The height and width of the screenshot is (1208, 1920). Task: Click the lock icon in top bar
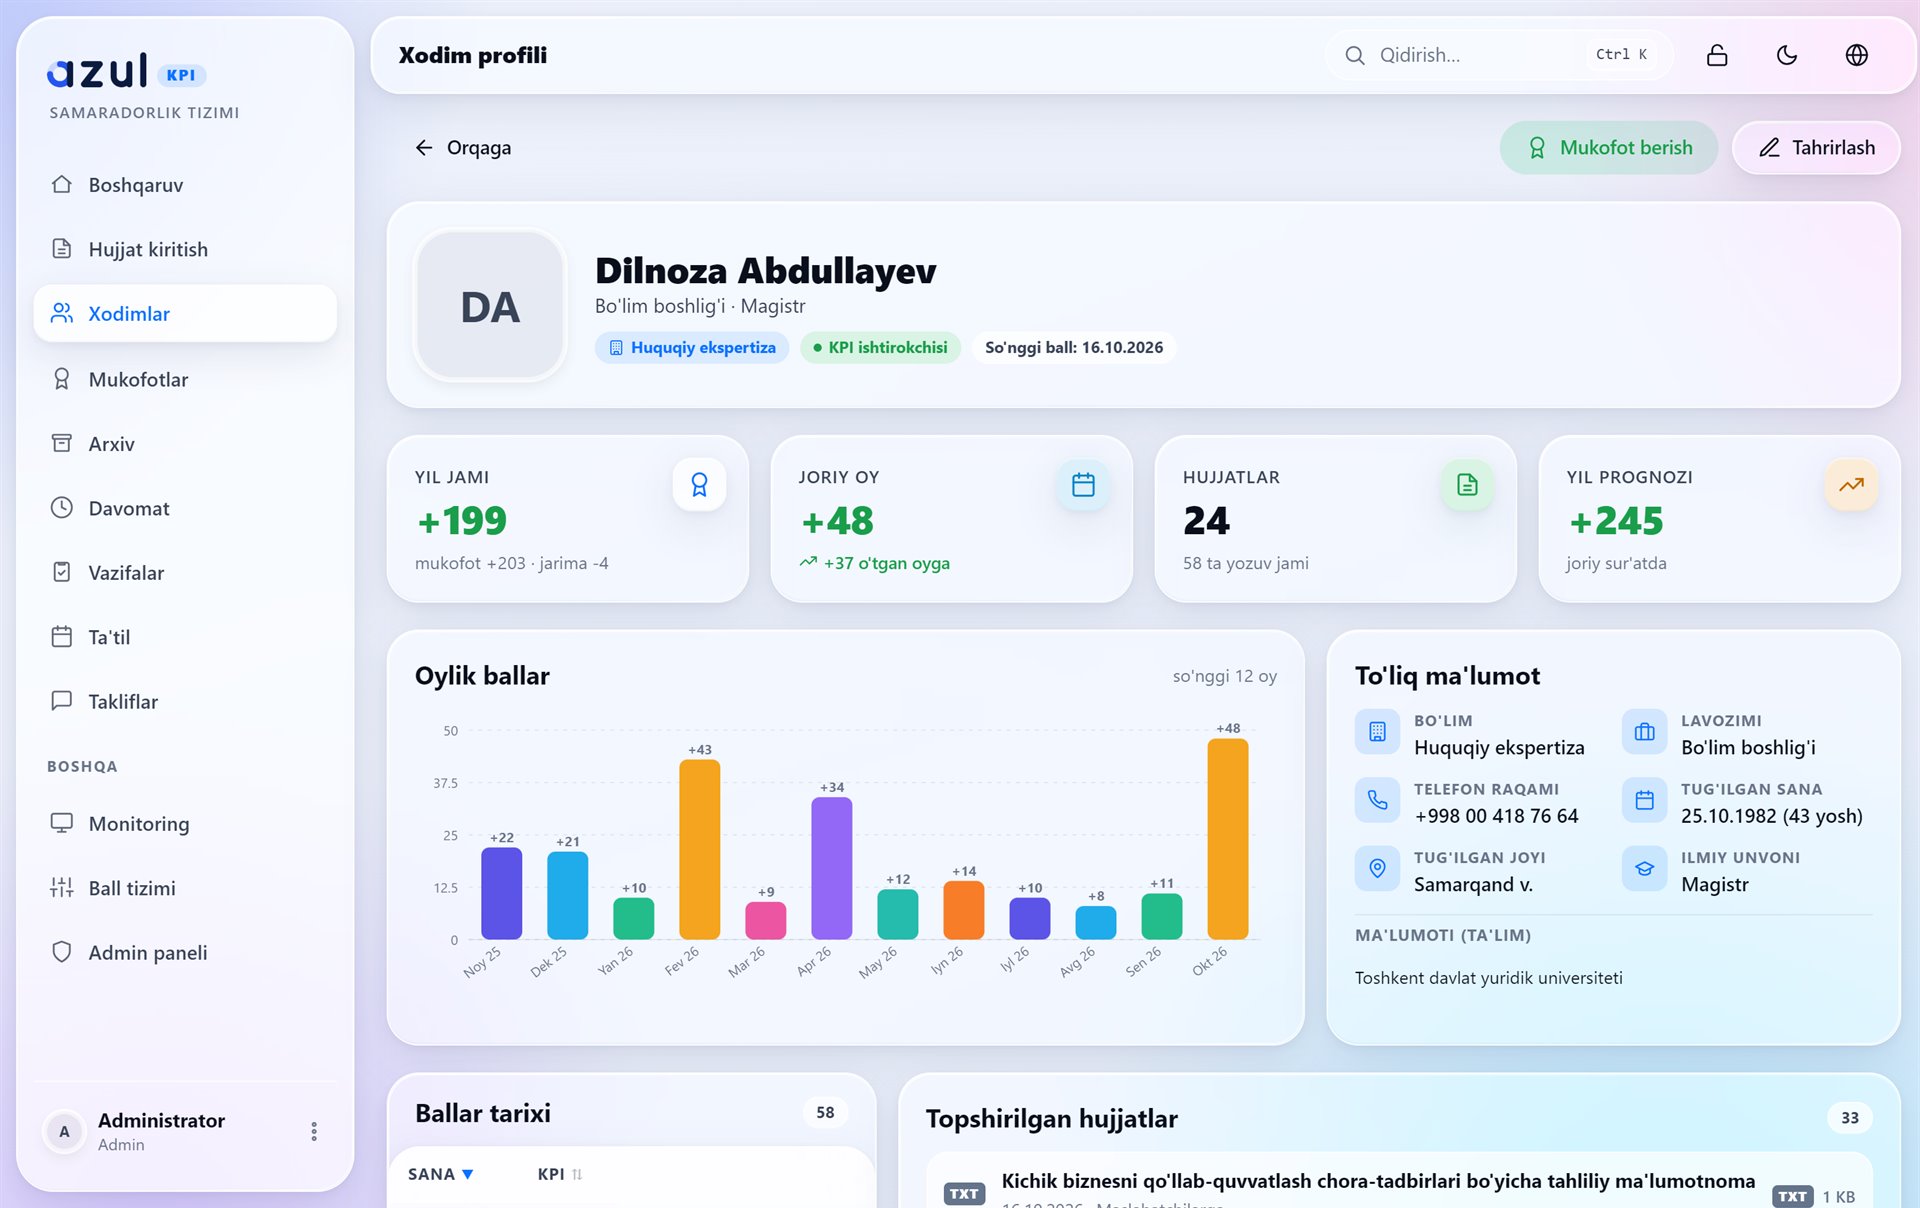click(1716, 55)
